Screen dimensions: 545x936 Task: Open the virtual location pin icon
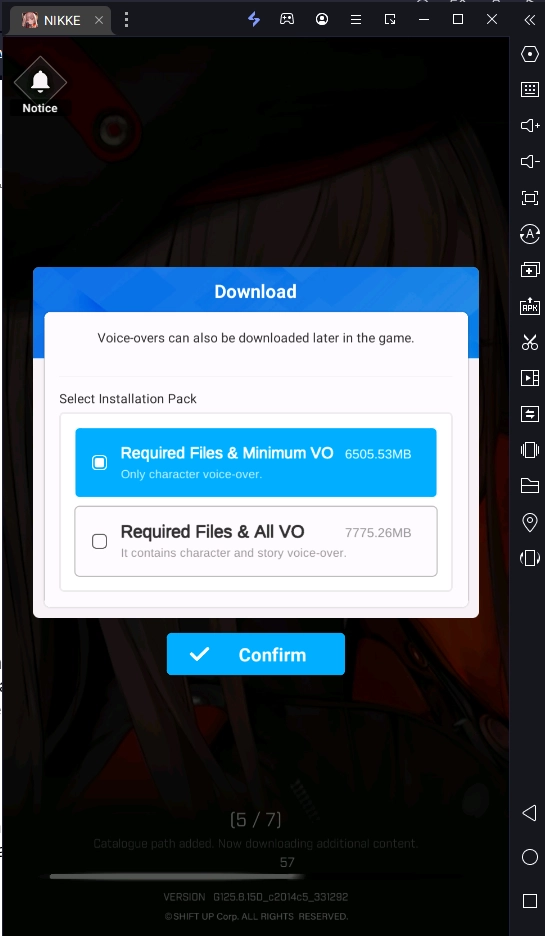[x=529, y=522]
